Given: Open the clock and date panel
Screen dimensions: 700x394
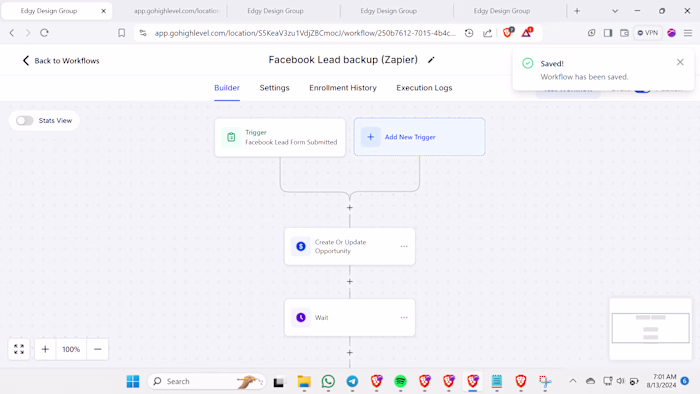Looking at the screenshot, I should [661, 381].
